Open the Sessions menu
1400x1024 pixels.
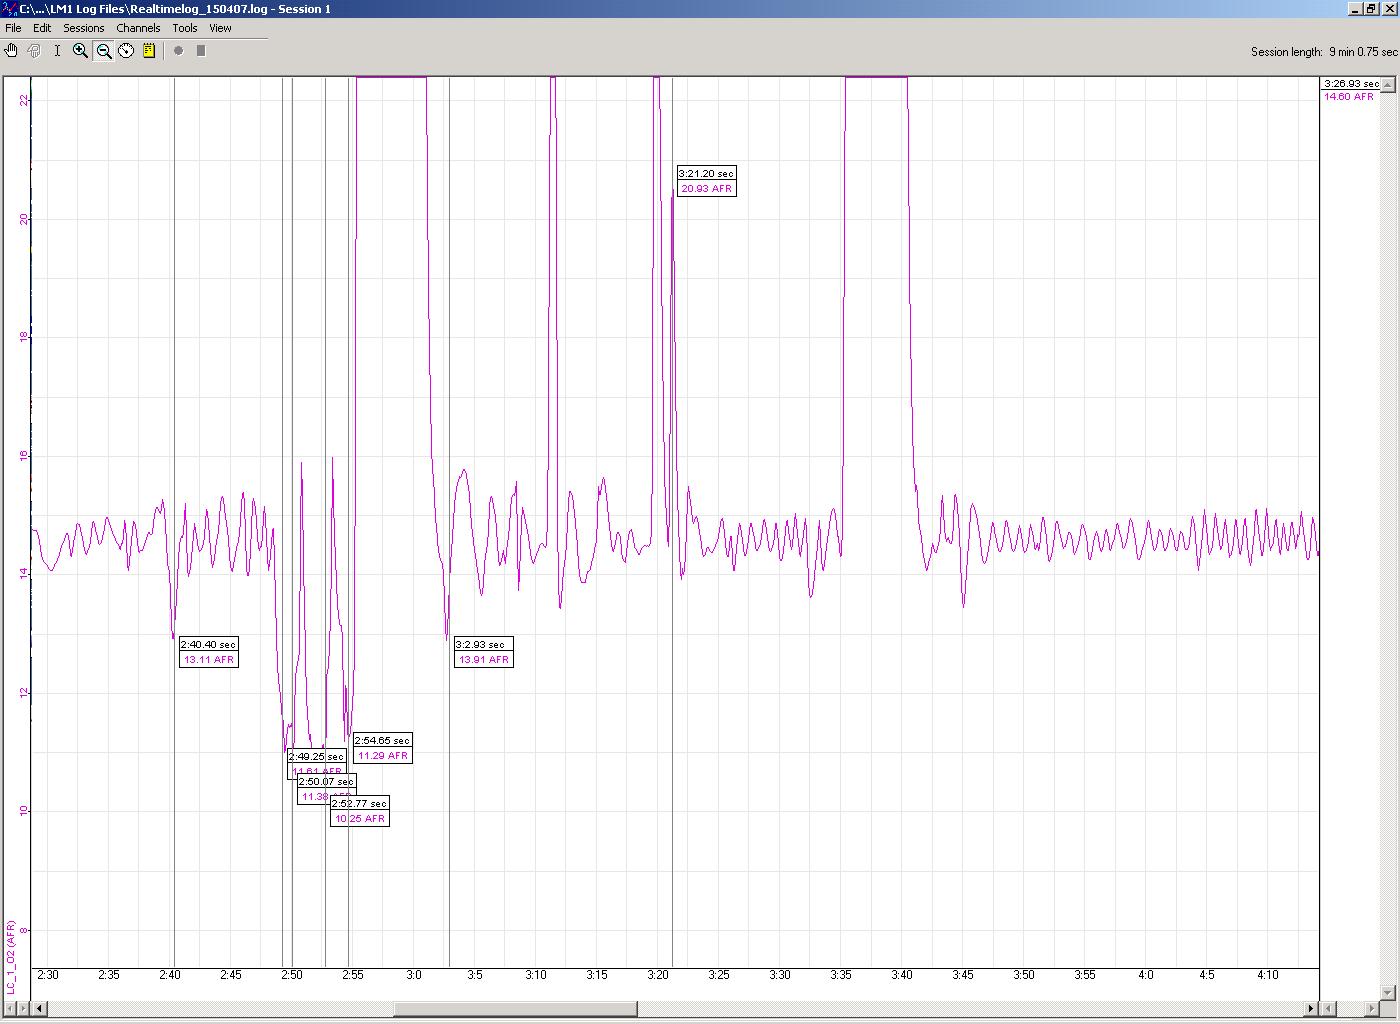pyautogui.click(x=84, y=28)
